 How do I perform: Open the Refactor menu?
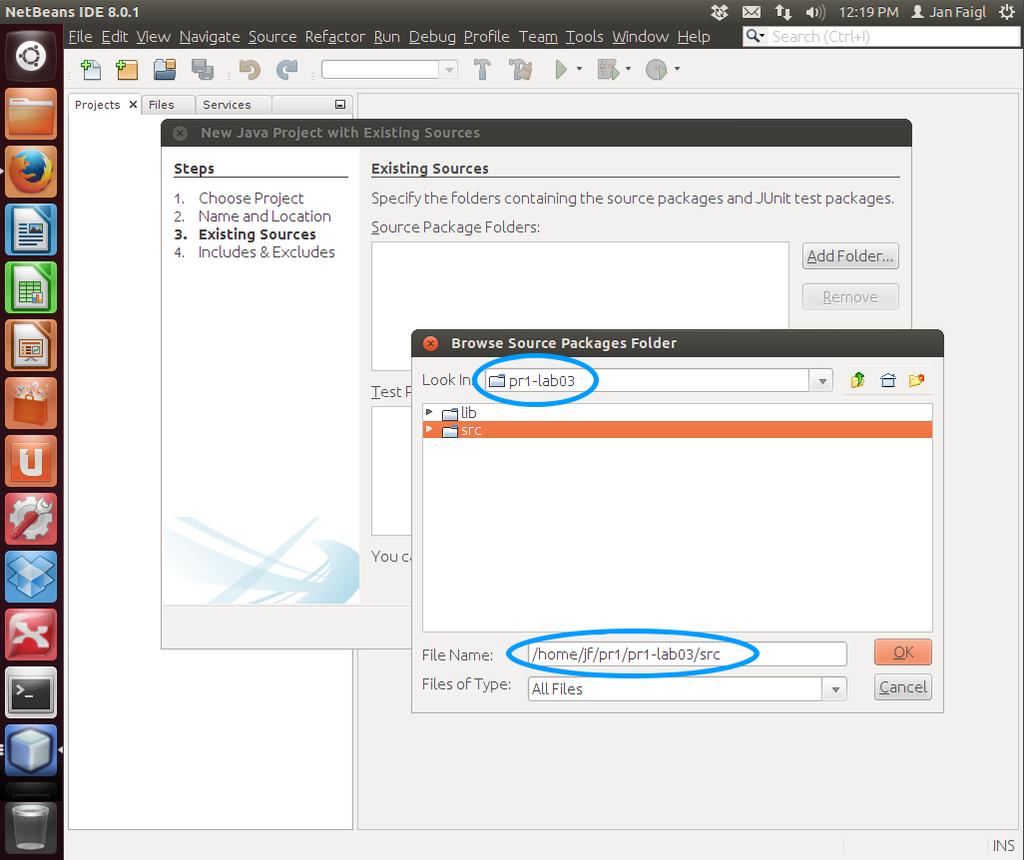coord(335,37)
